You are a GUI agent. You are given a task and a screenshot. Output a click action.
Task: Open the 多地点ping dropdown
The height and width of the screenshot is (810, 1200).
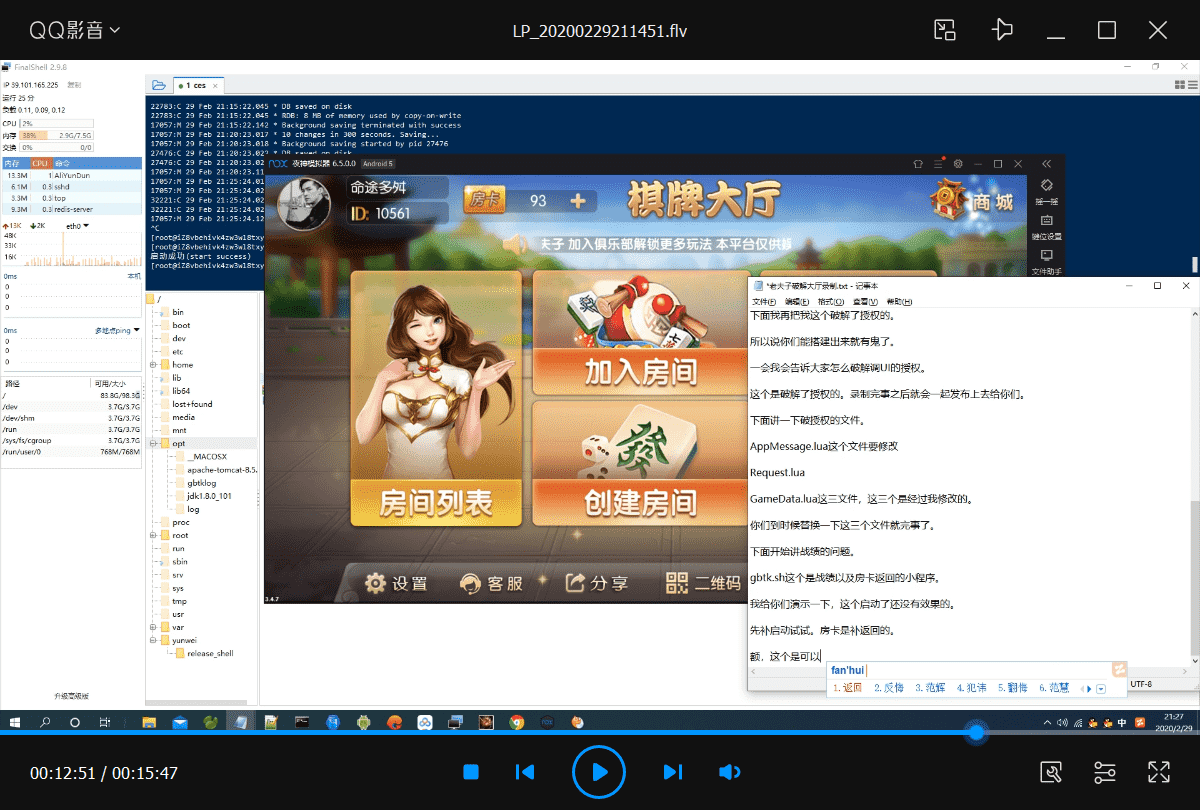click(x=117, y=329)
